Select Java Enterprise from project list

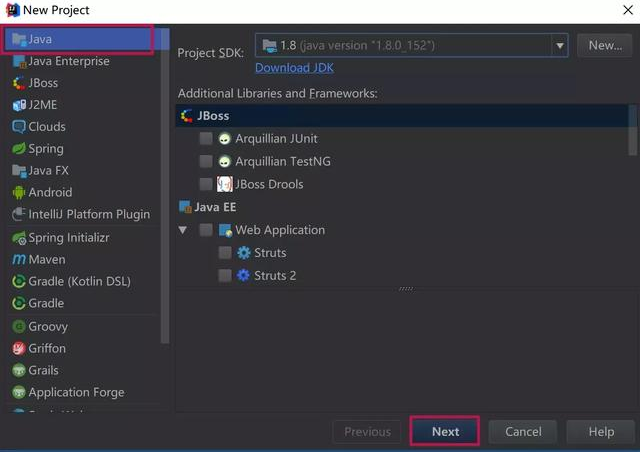click(68, 61)
